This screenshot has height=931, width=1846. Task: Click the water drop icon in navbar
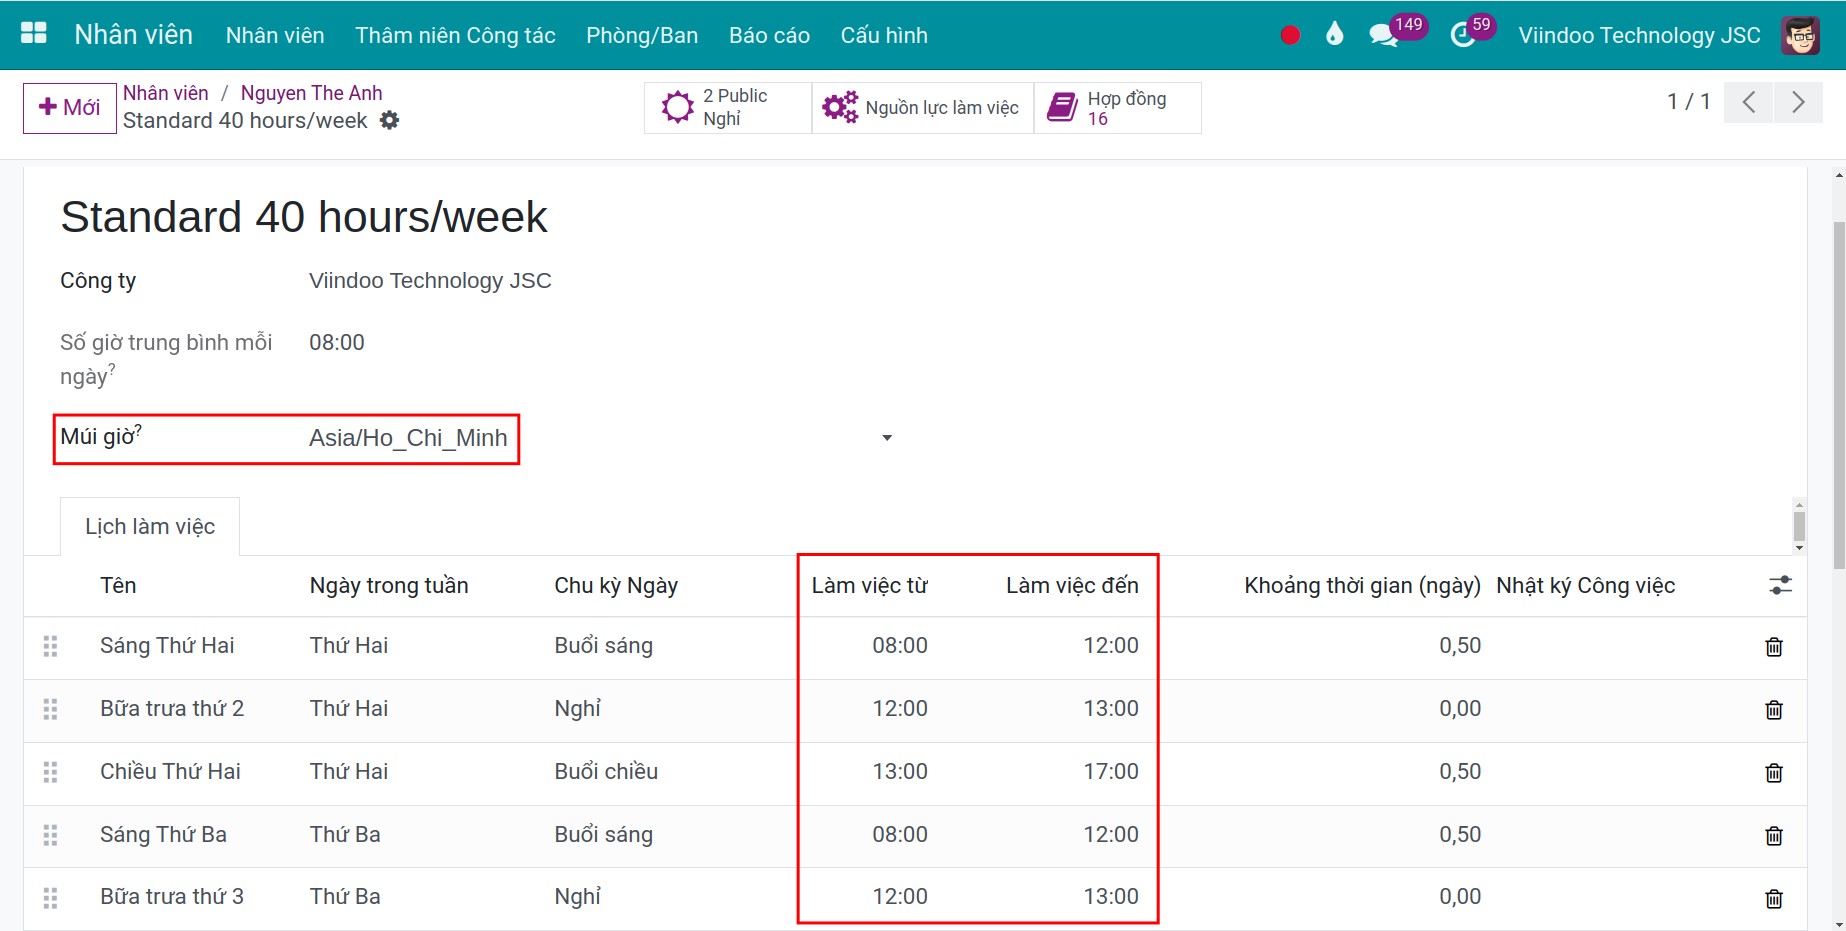[x=1334, y=35]
